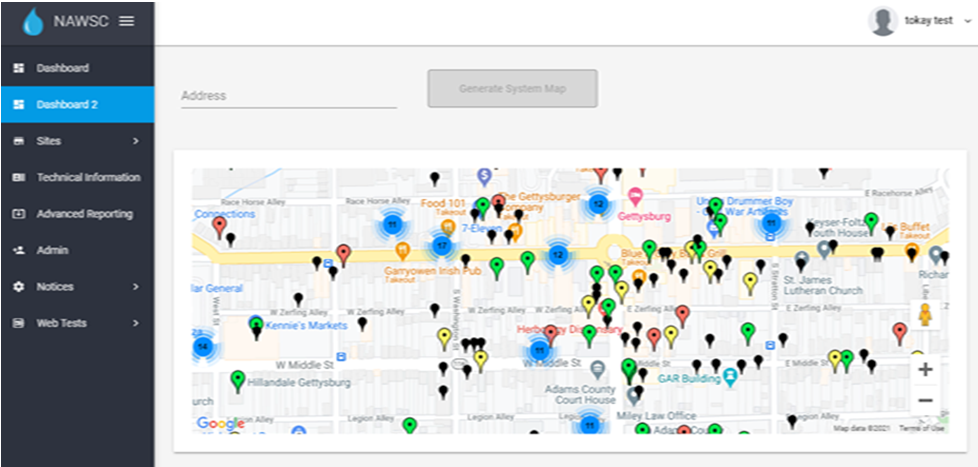Image resolution: width=978 pixels, height=467 pixels.
Task: Click the Notices gear icon
Action: coord(19,287)
